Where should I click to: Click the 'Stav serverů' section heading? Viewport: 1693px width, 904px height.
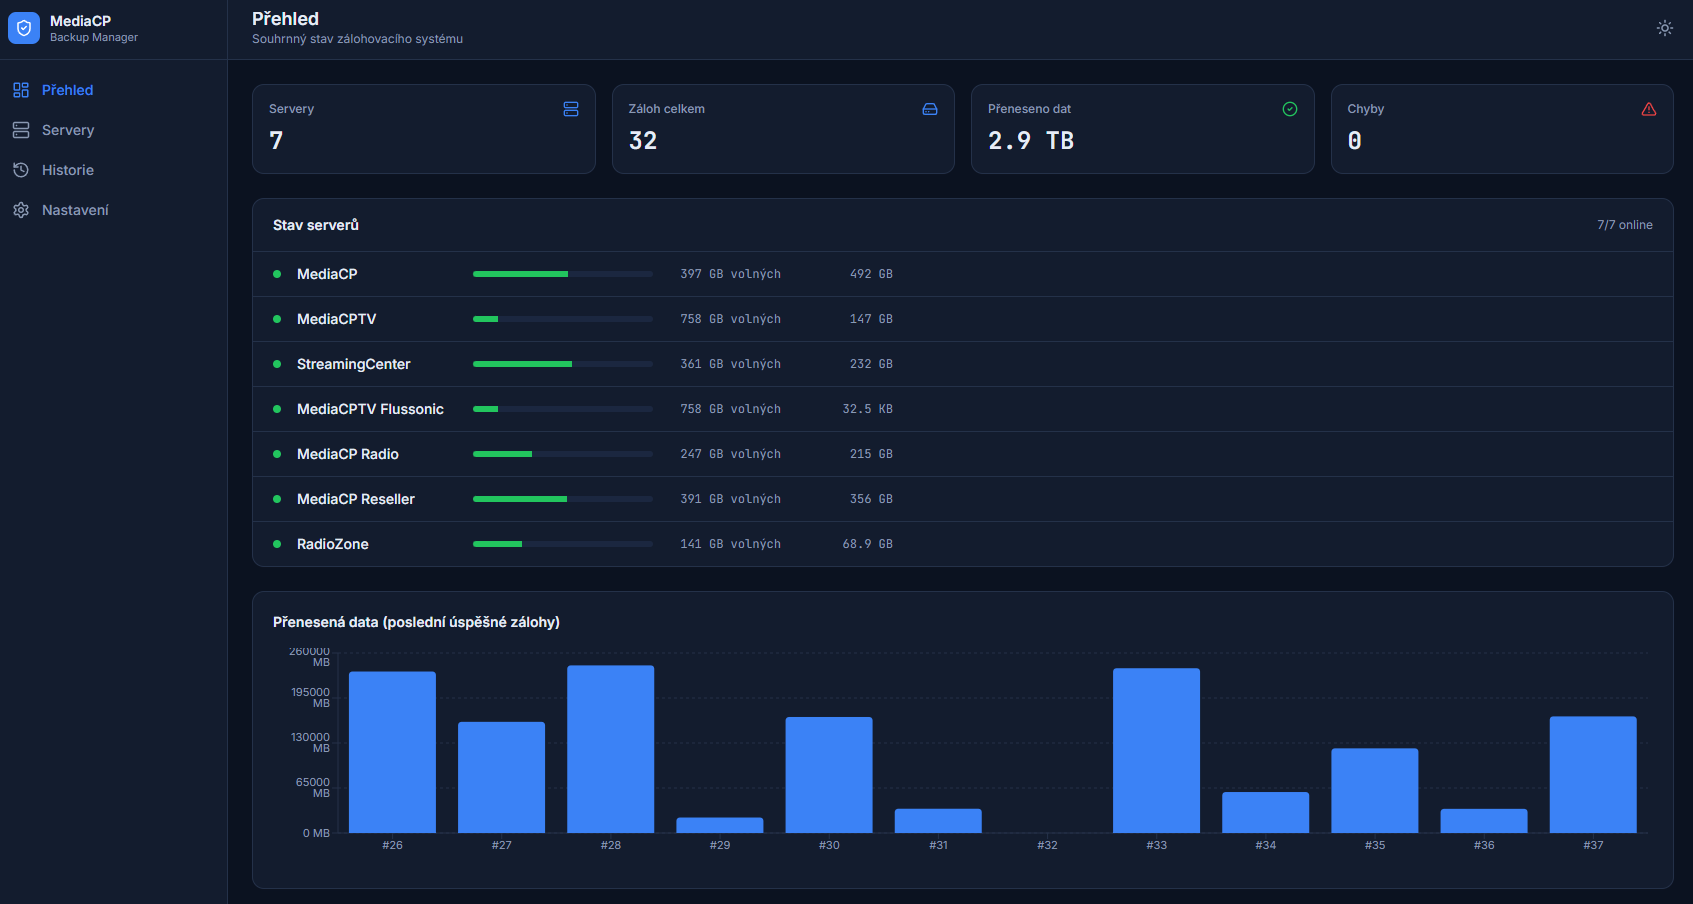[x=316, y=225]
